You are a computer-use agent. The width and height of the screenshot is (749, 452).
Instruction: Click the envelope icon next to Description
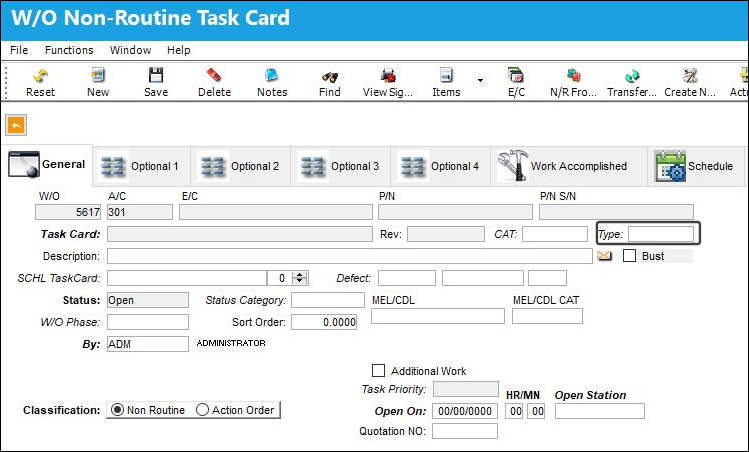pos(604,256)
